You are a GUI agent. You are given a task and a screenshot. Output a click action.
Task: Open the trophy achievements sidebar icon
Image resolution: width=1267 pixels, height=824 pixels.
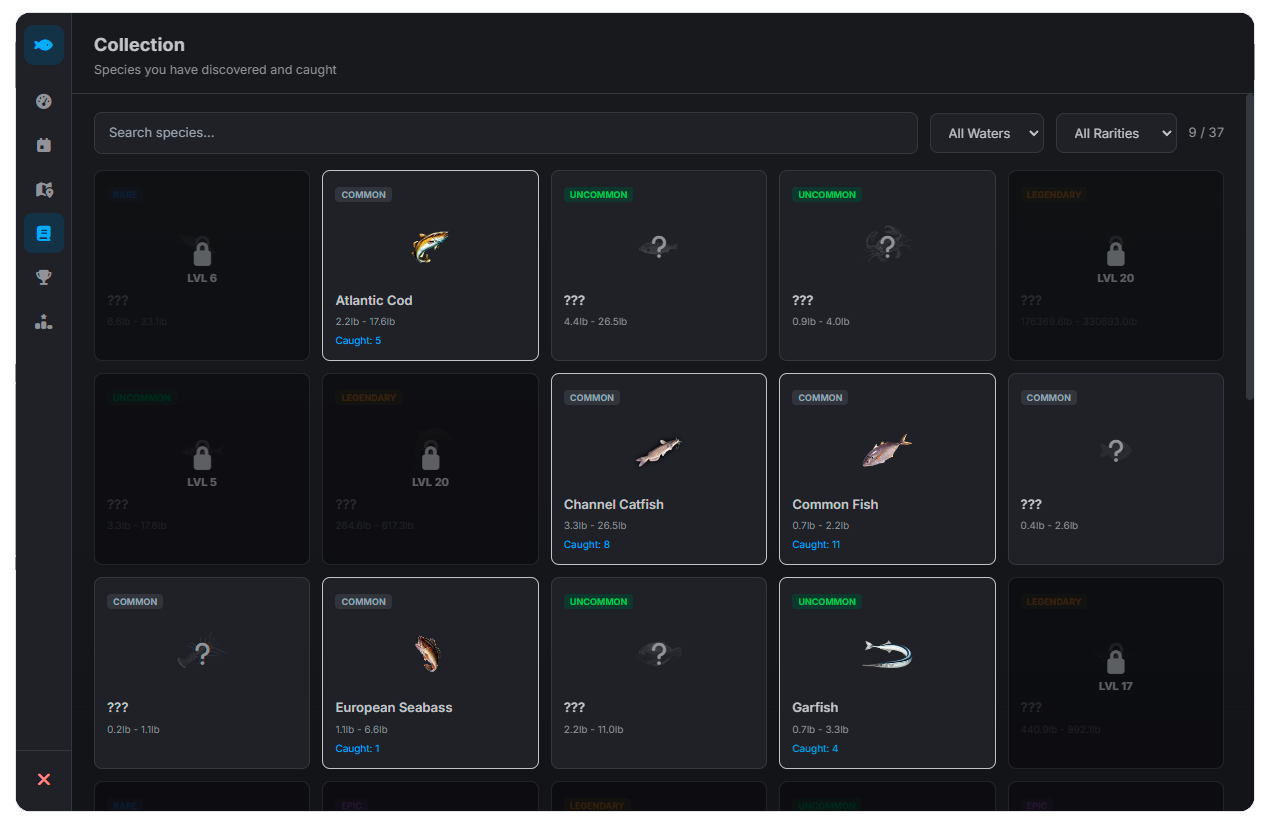44,277
